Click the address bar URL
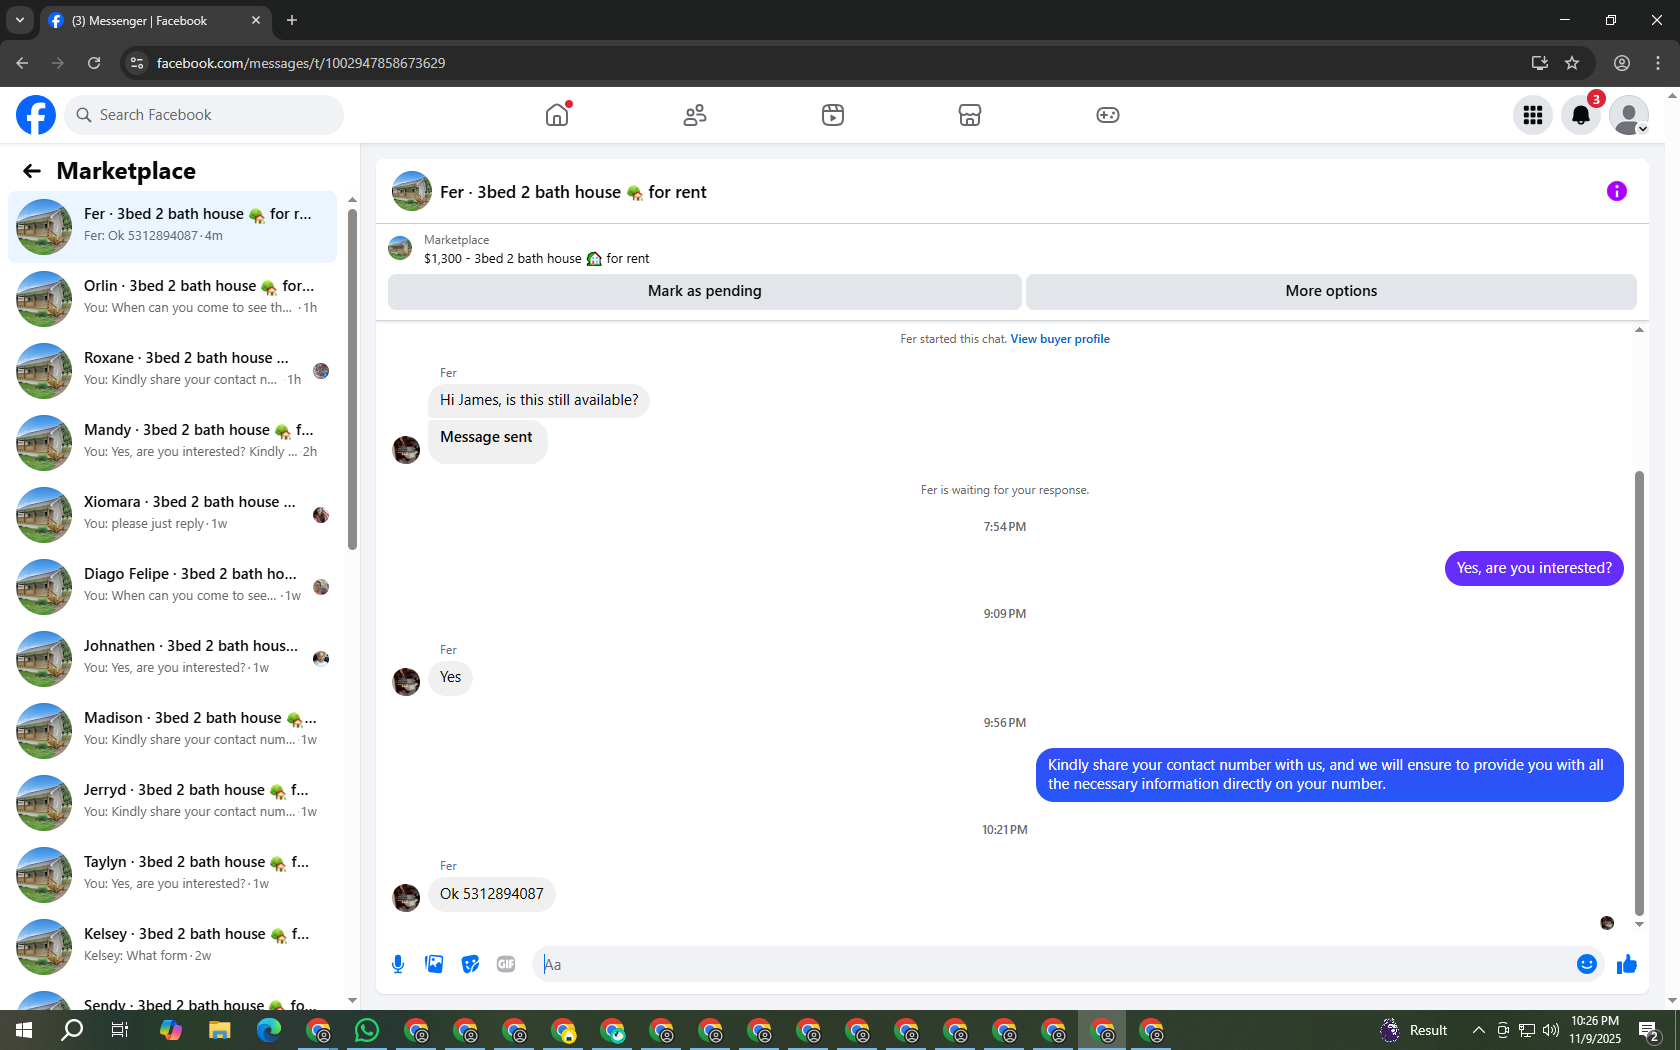 tap(301, 63)
